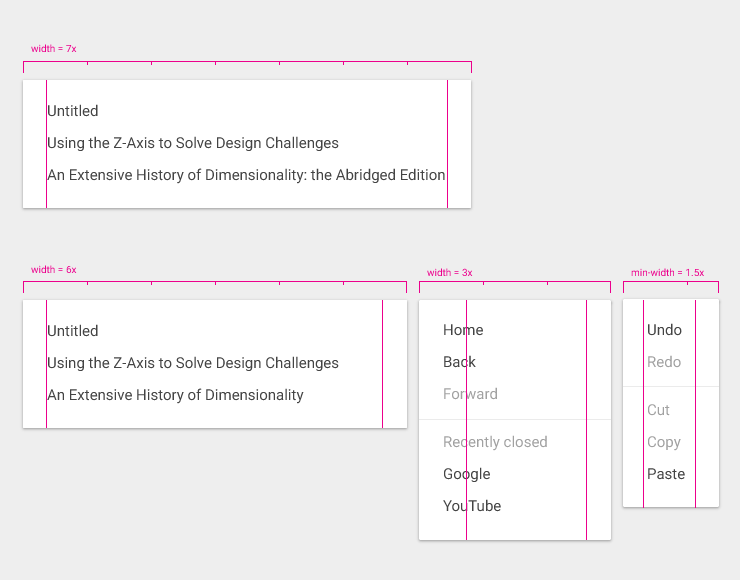
Task: Click Undo in the edit menu
Action: [x=664, y=330]
